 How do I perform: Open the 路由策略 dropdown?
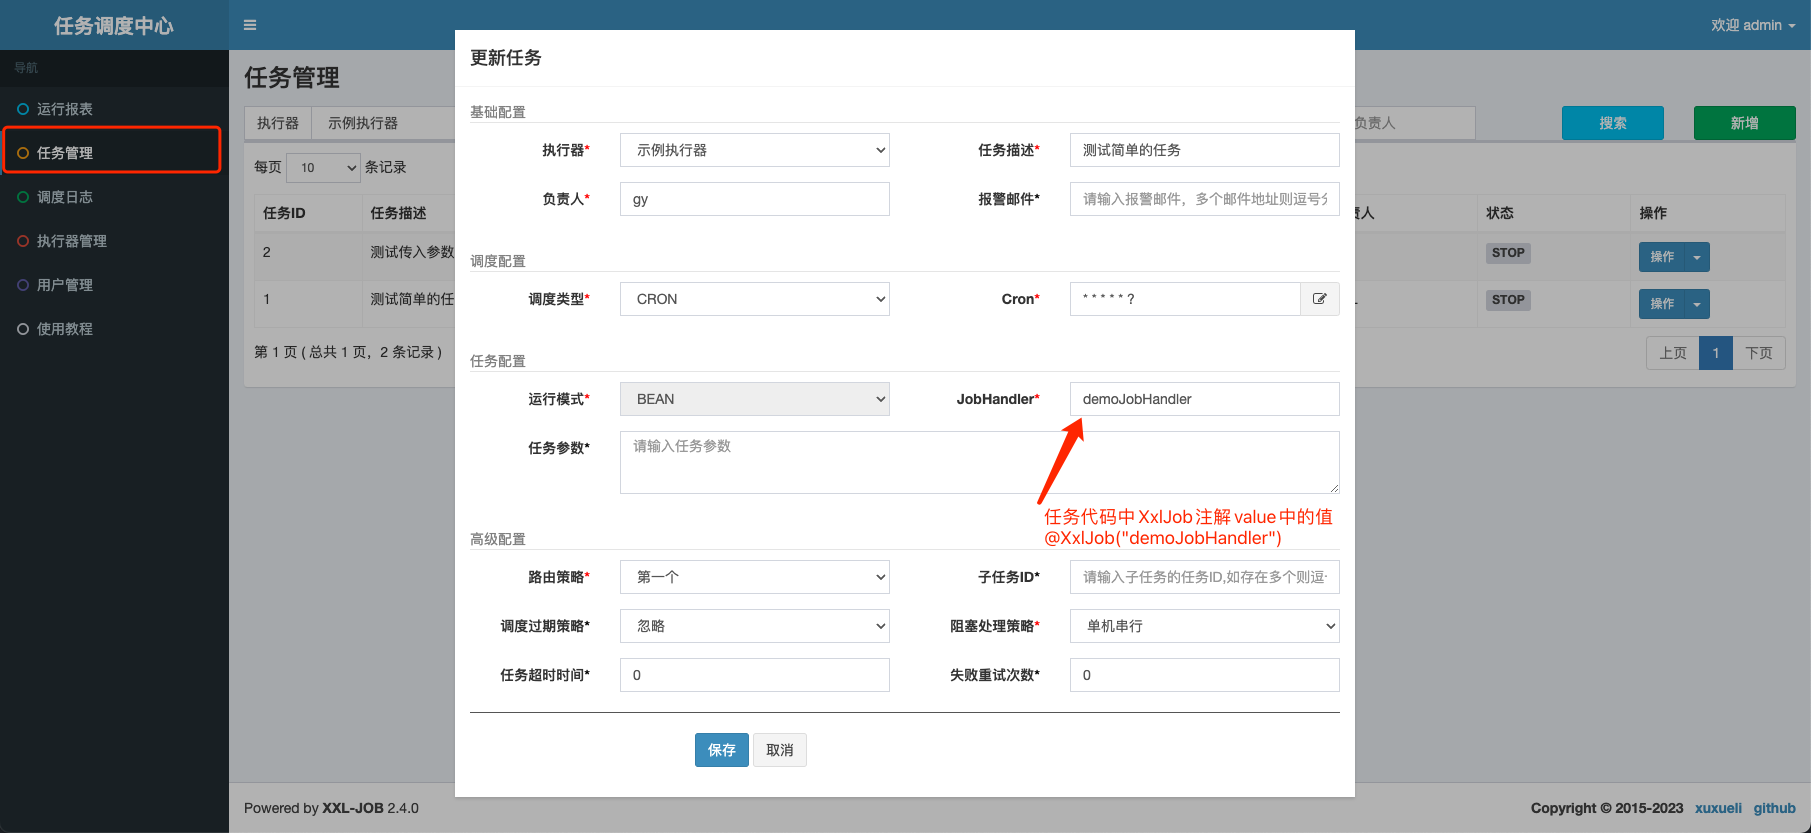[754, 577]
